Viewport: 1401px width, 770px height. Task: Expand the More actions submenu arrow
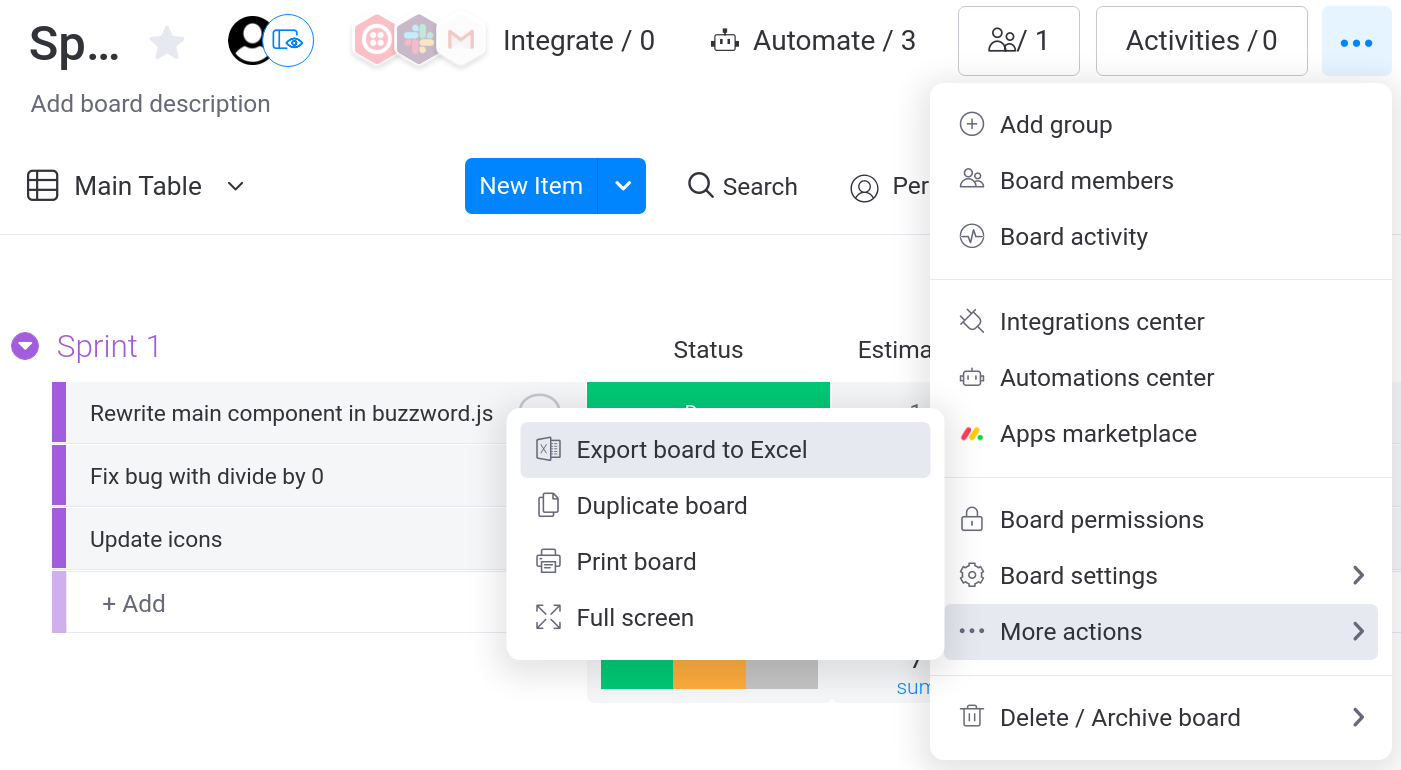1358,631
